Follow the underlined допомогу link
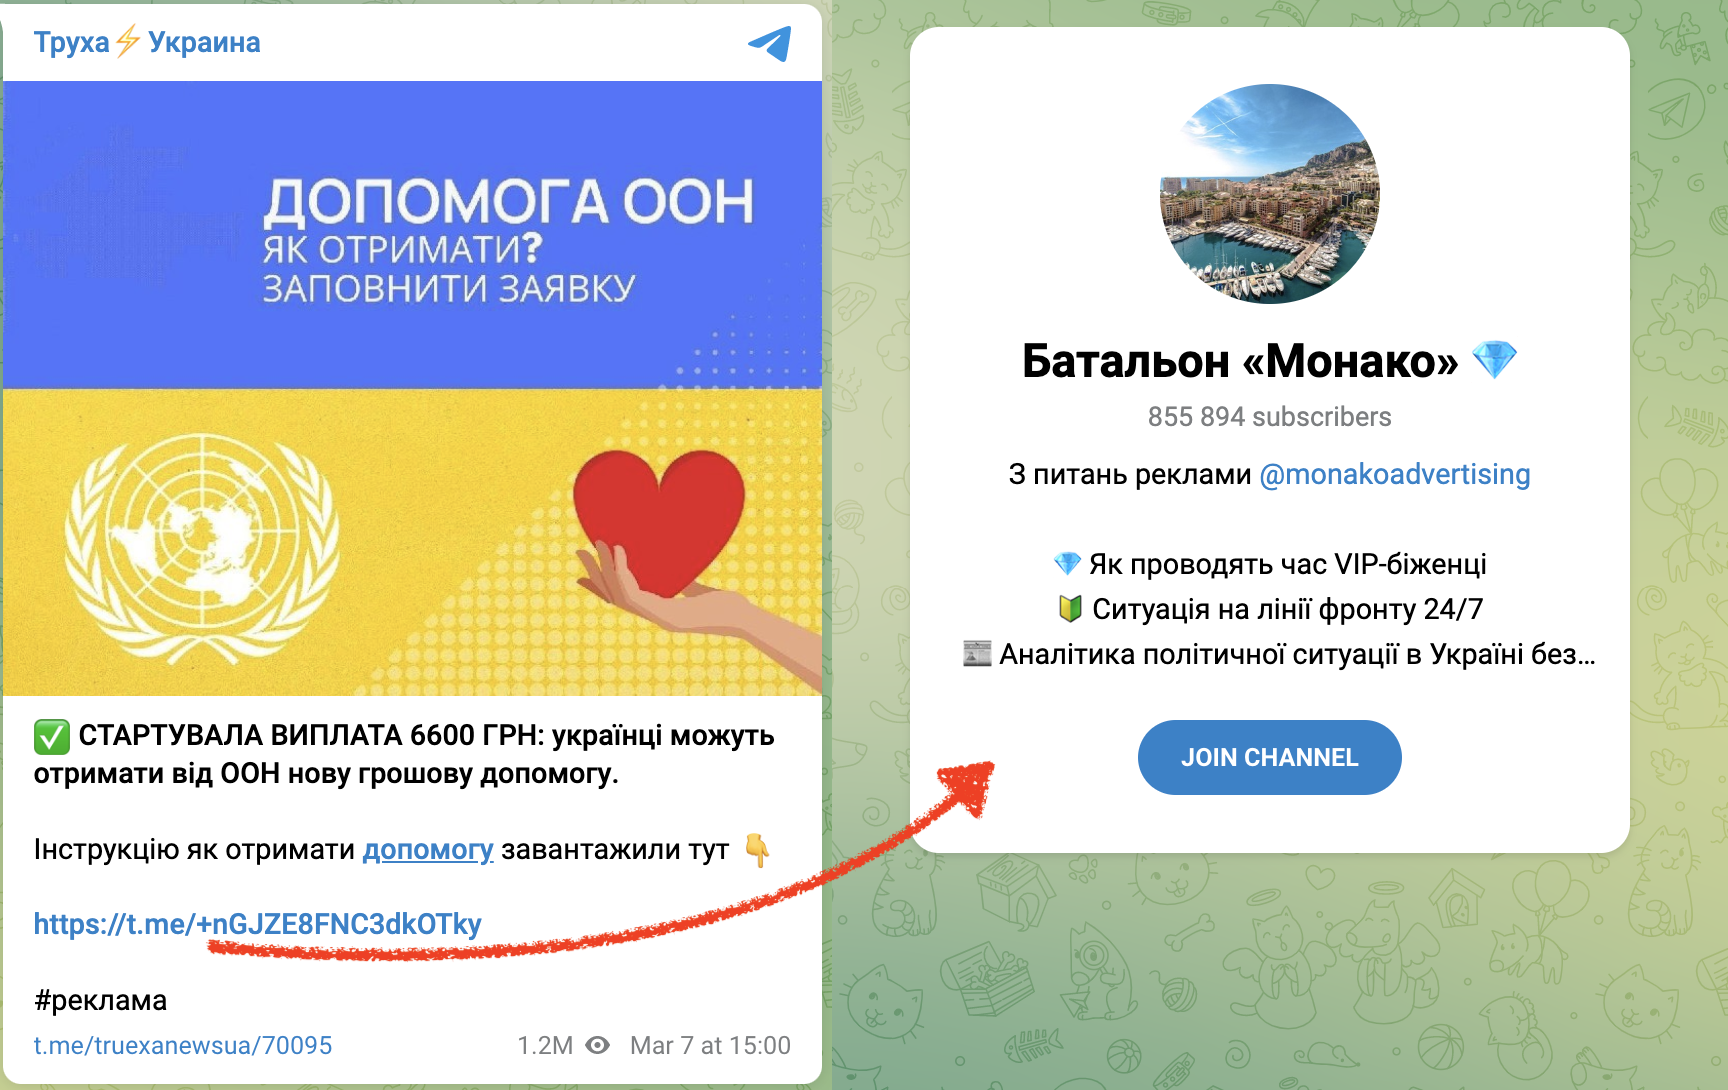 pos(428,850)
